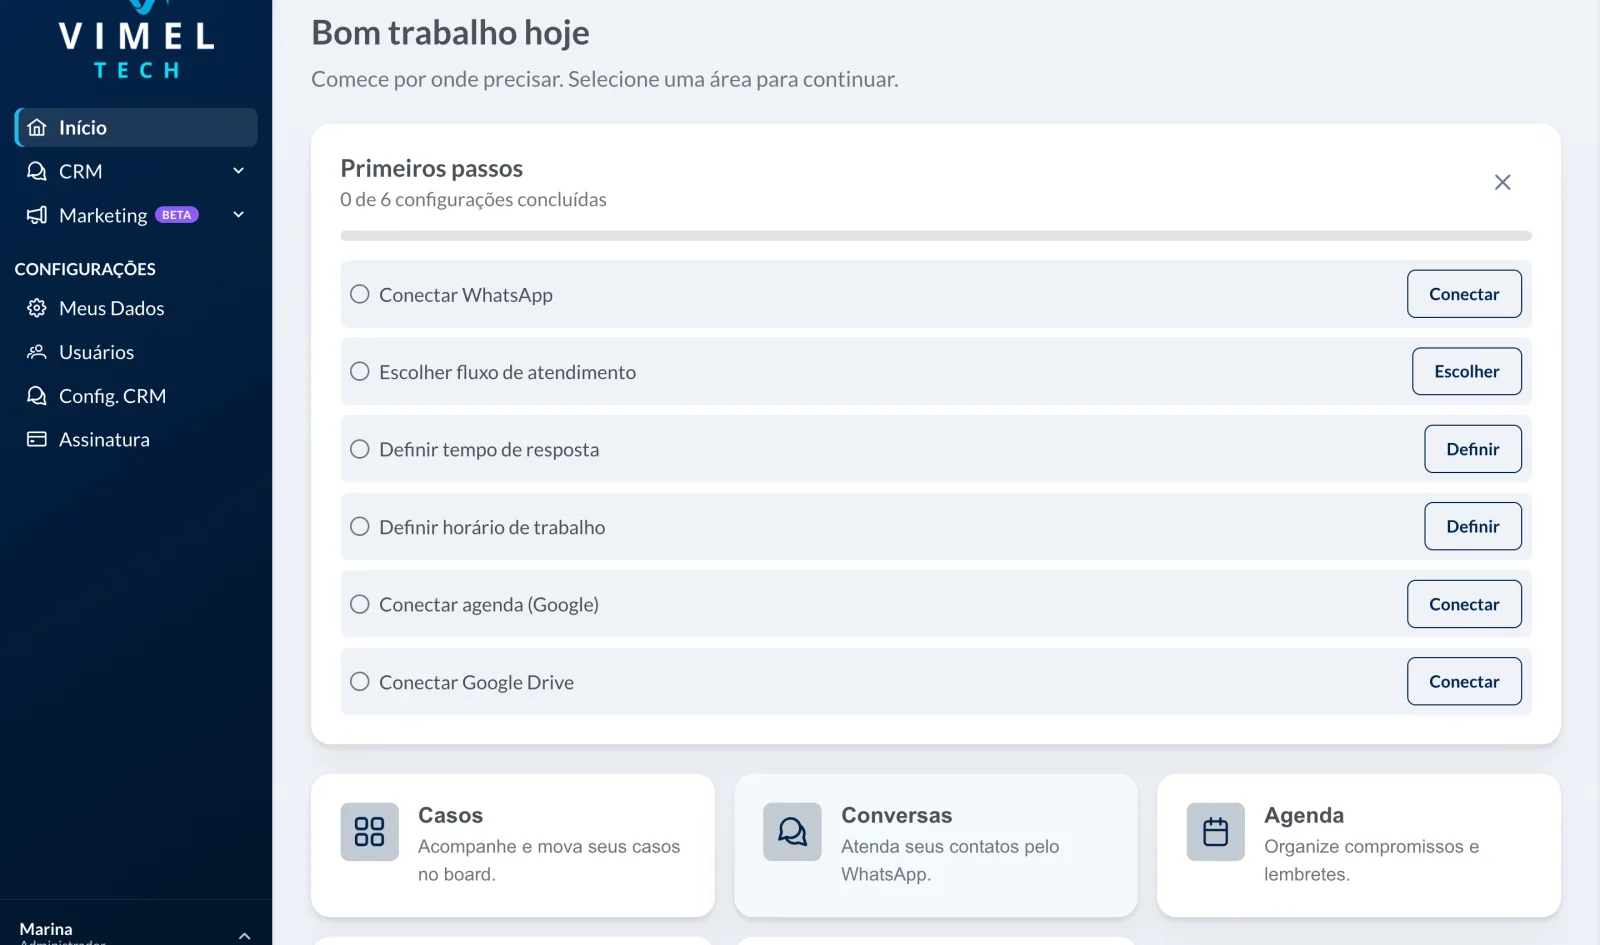Click the Vimel Tech logo
The height and width of the screenshot is (945, 1600).
136,41
